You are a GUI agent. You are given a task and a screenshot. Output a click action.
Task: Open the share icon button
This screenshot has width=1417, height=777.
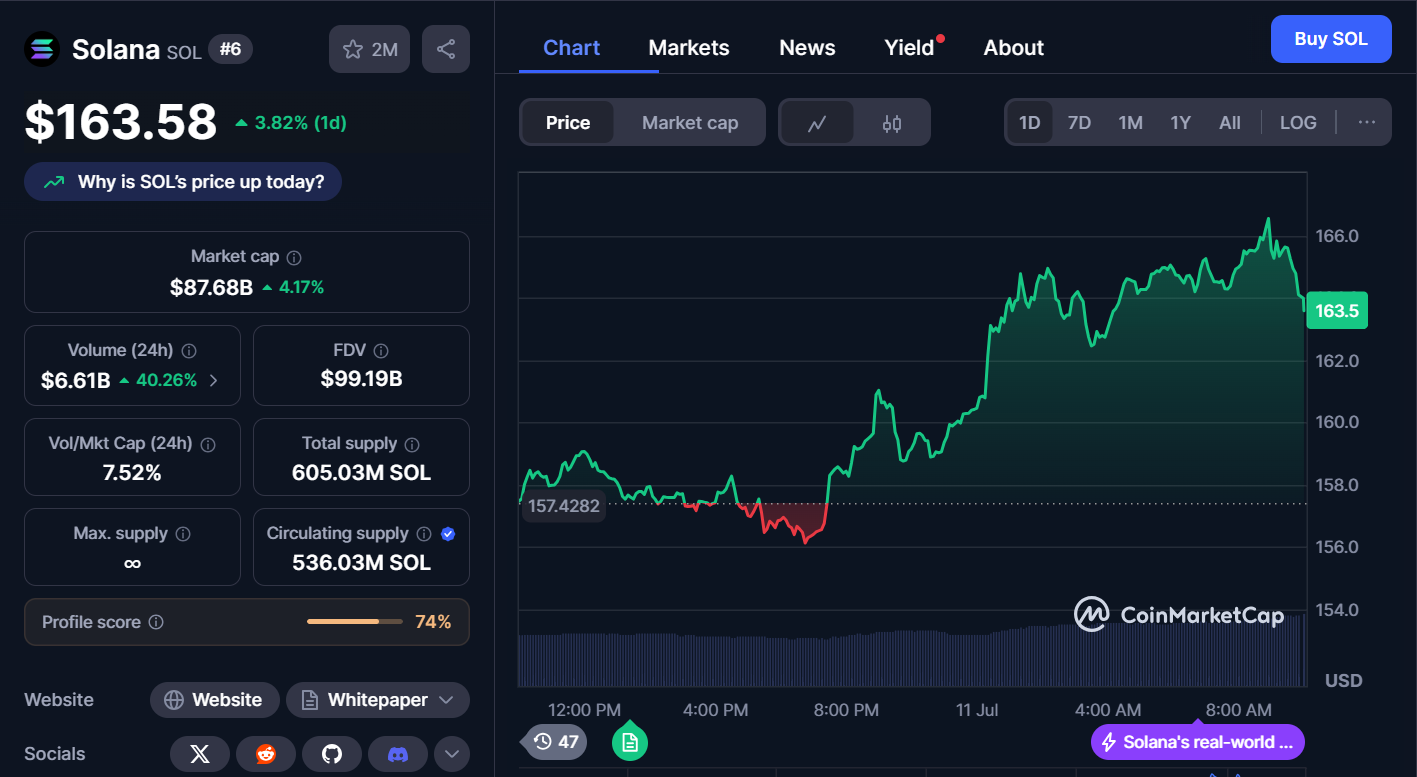pos(446,49)
